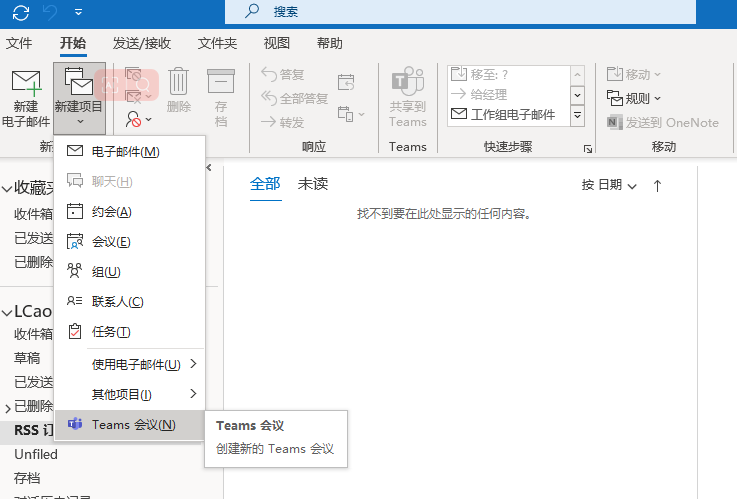
Task: Choose Teams 会议(N) from the menu
Action: 130,425
